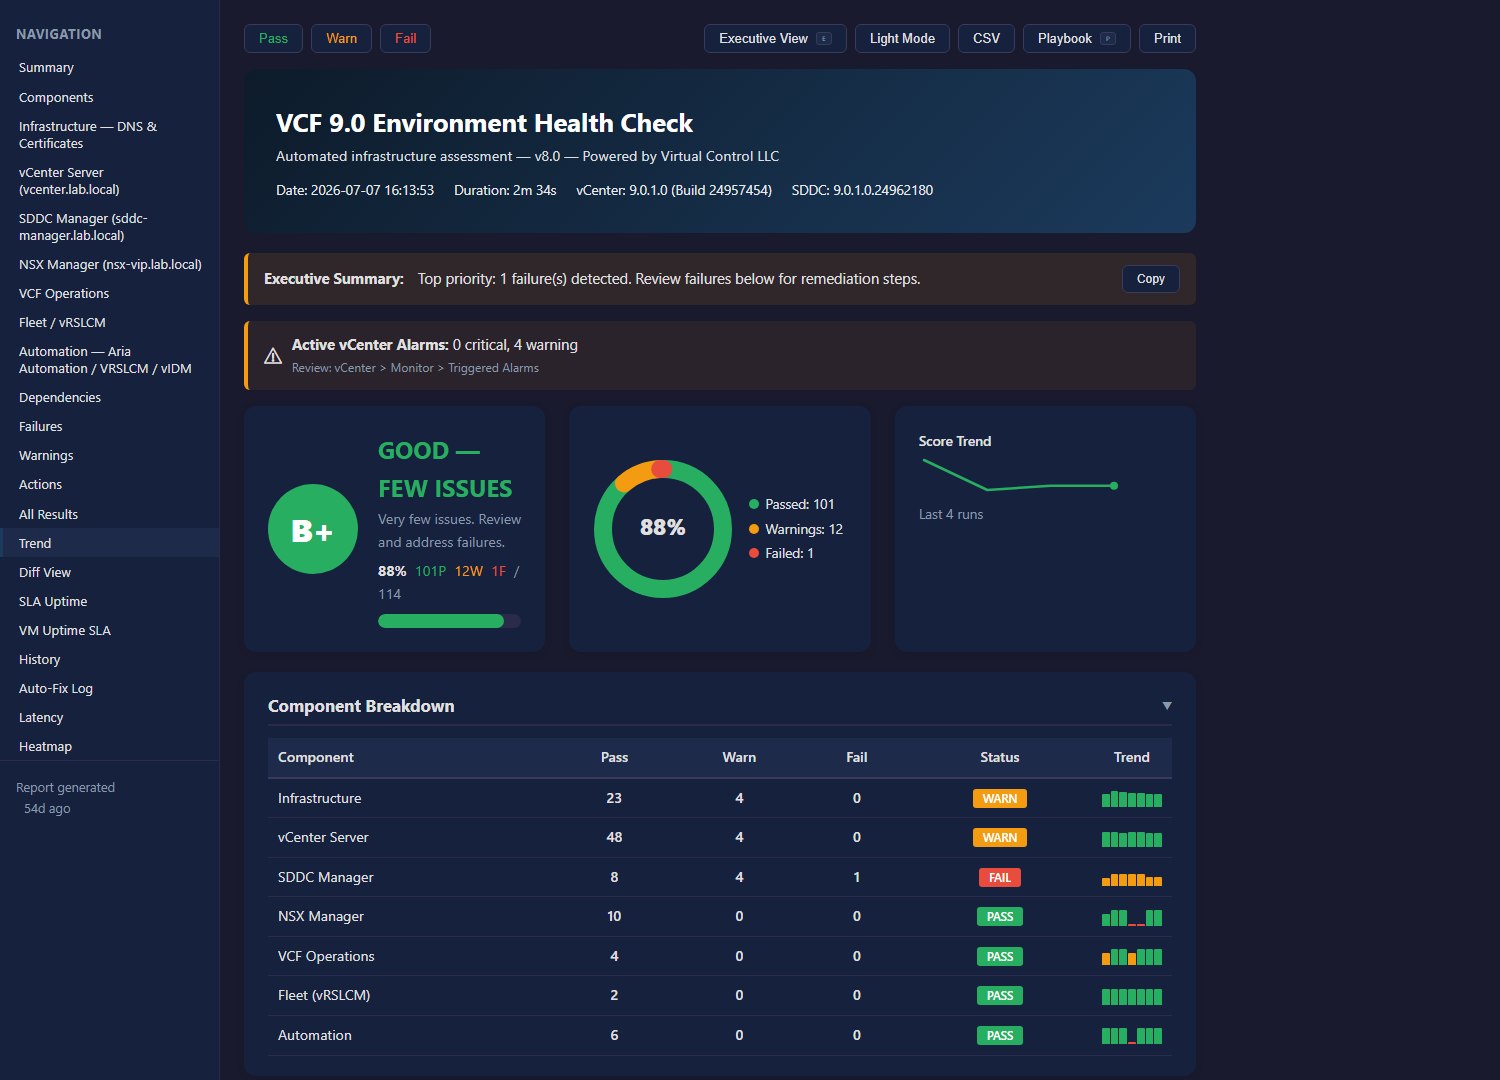Click the Infrastructure WARN status badge
This screenshot has width=1500, height=1080.
click(x=1000, y=799)
